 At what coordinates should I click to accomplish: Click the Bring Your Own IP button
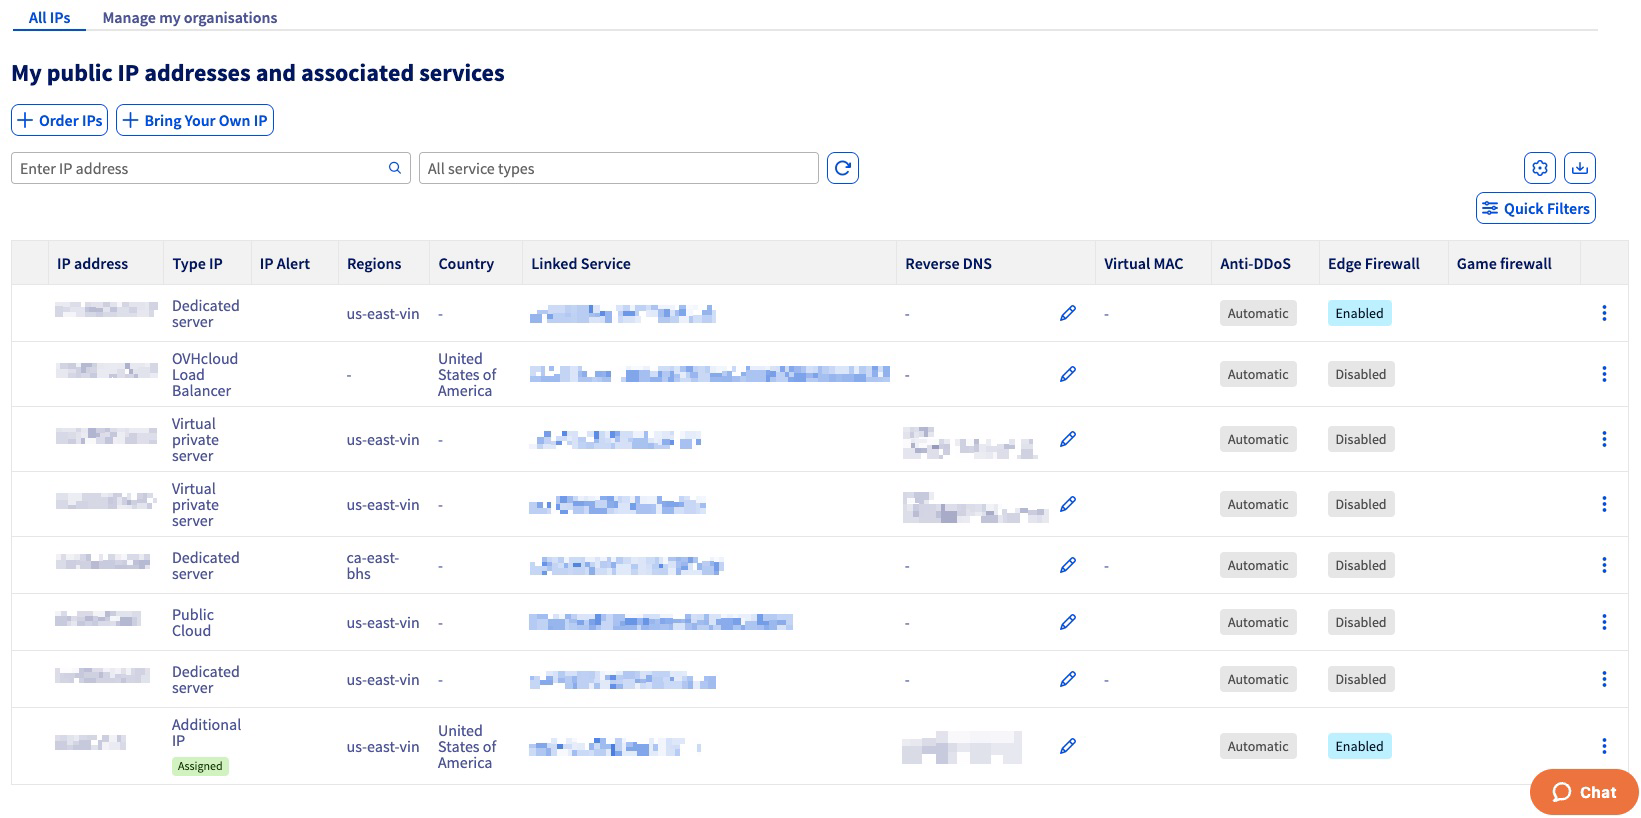[x=195, y=120]
